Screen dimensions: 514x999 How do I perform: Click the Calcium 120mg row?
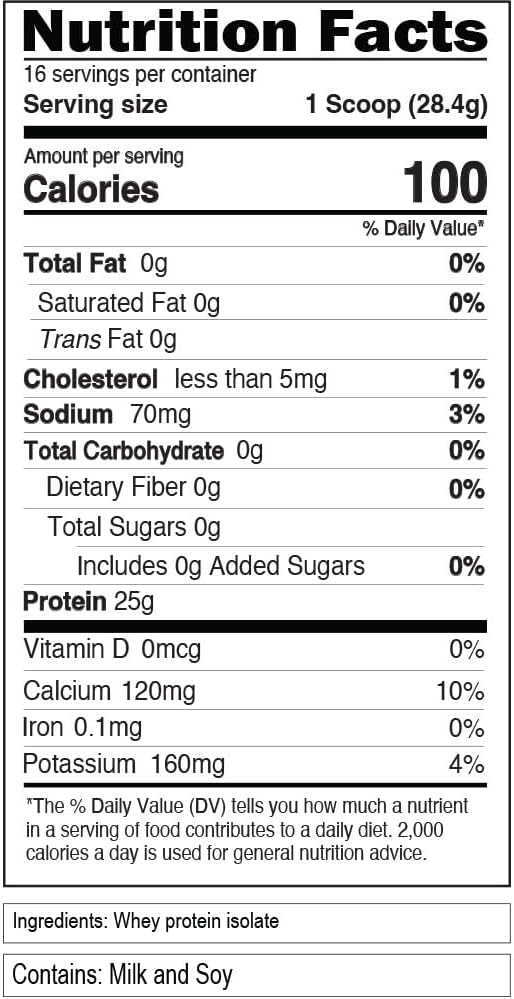[x=255, y=691]
